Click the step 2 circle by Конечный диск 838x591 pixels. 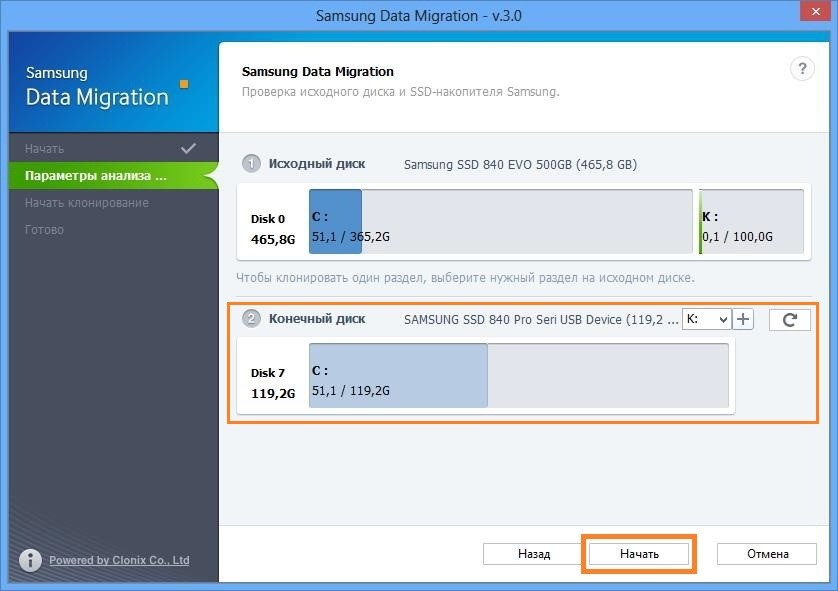(252, 319)
